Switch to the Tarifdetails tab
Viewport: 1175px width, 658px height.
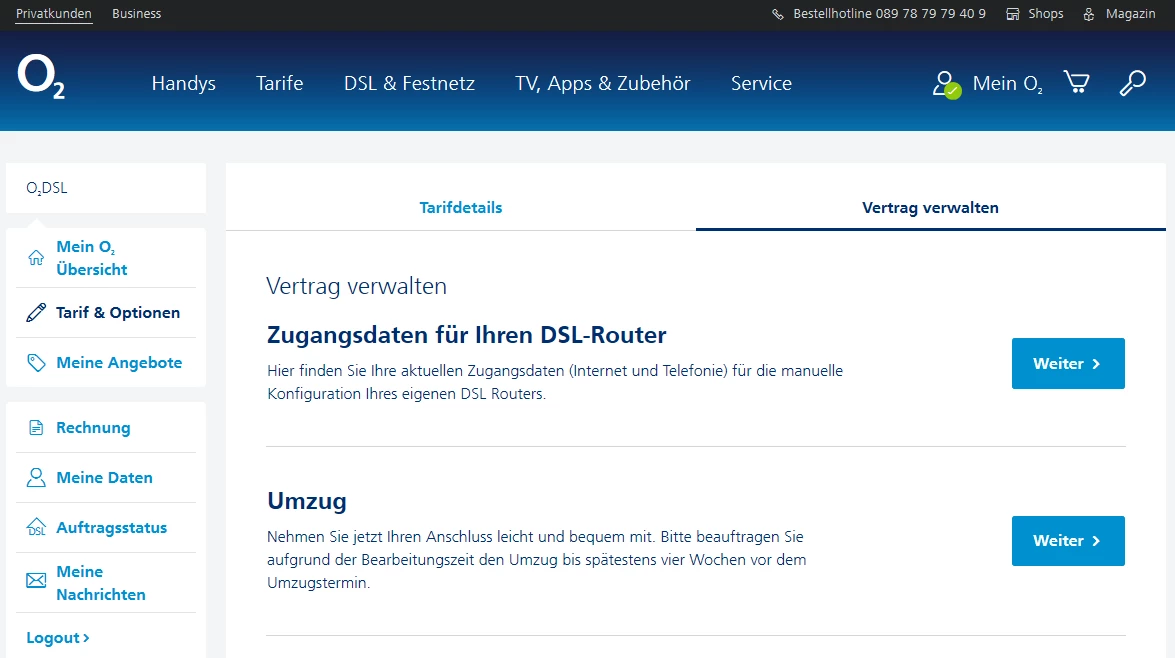tap(461, 208)
